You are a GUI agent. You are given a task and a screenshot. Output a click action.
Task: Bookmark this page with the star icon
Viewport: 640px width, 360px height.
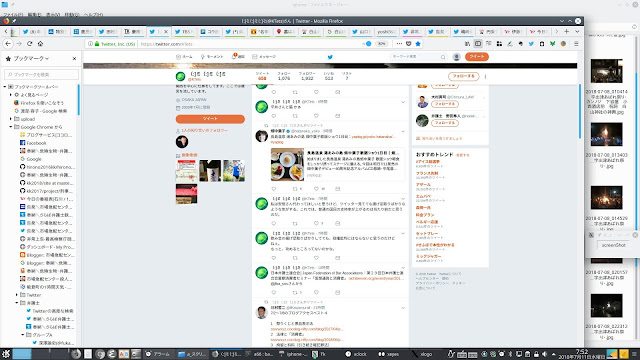click(x=418, y=44)
